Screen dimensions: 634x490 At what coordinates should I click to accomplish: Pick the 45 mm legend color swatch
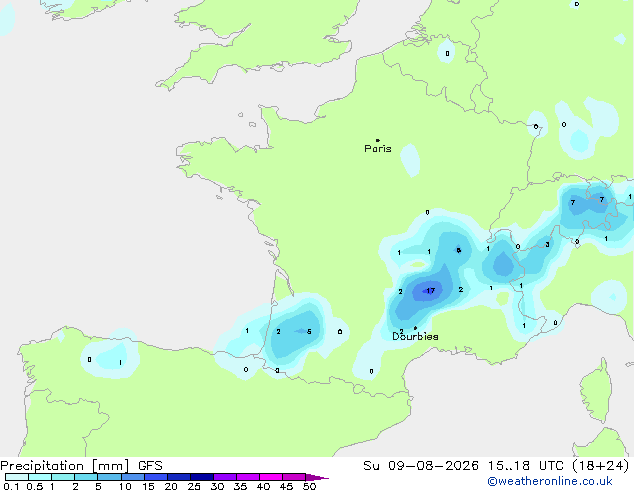(x=294, y=477)
